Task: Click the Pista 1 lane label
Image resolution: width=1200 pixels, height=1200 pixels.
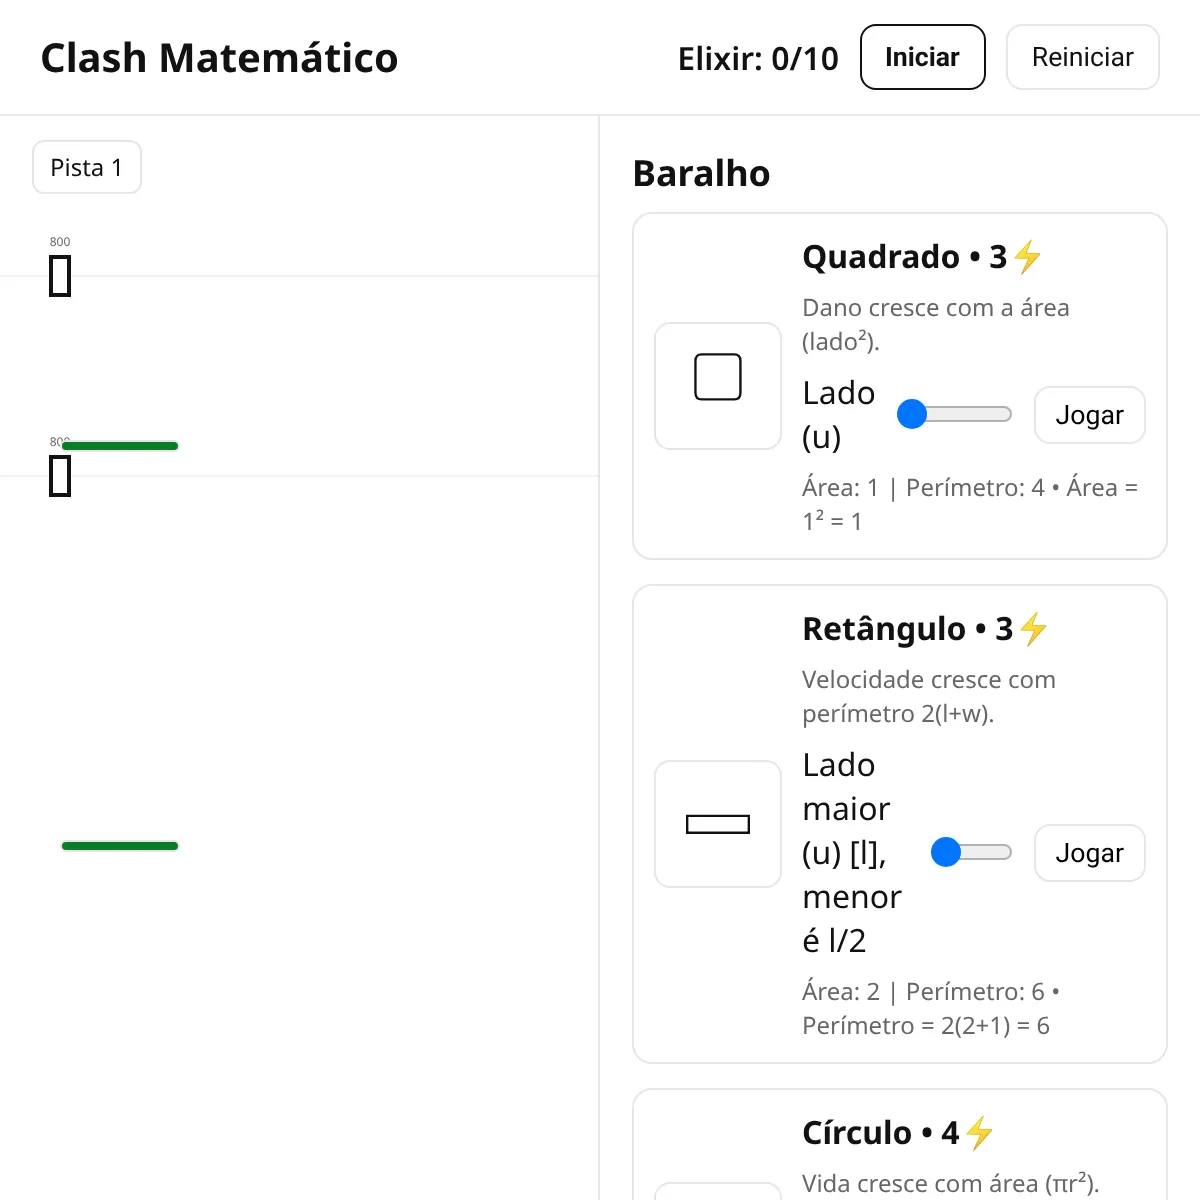Action: [87, 167]
